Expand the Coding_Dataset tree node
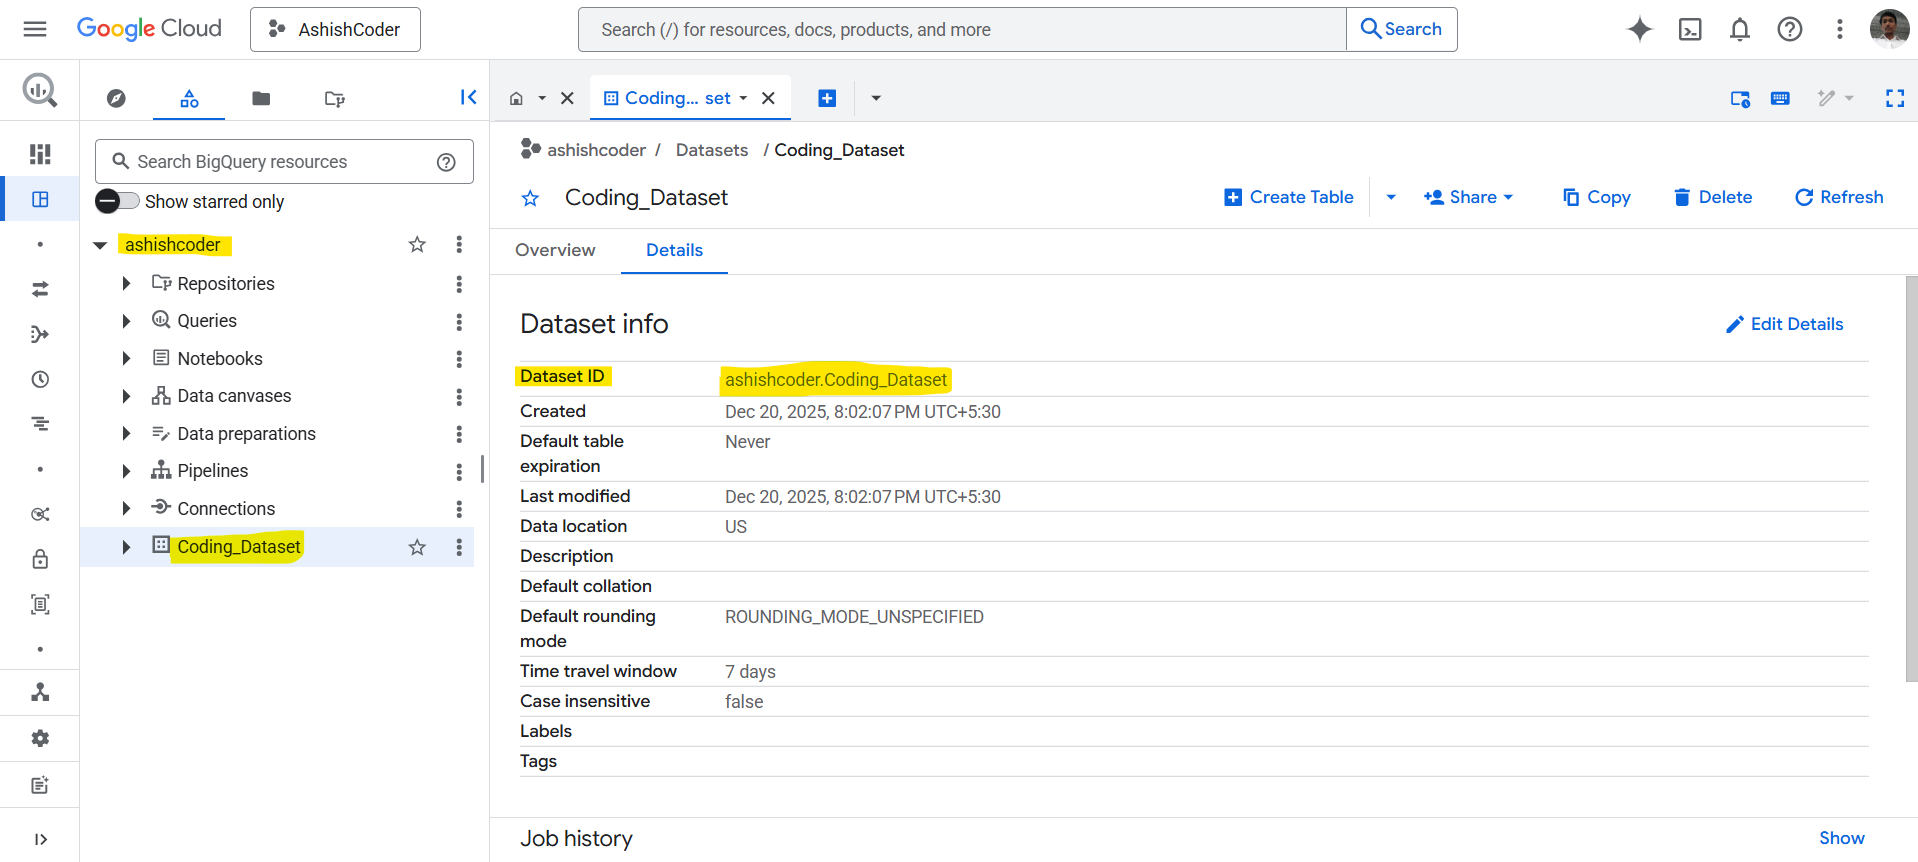 [126, 547]
